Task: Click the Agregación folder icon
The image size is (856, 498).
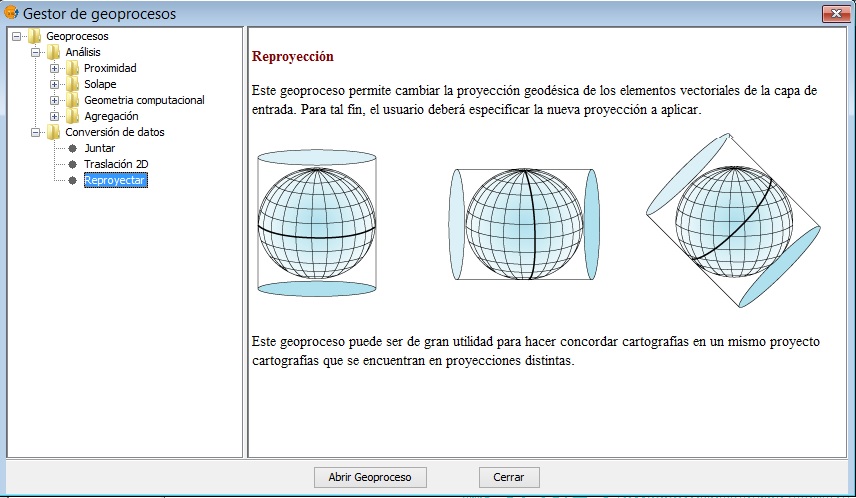Action: [x=72, y=116]
